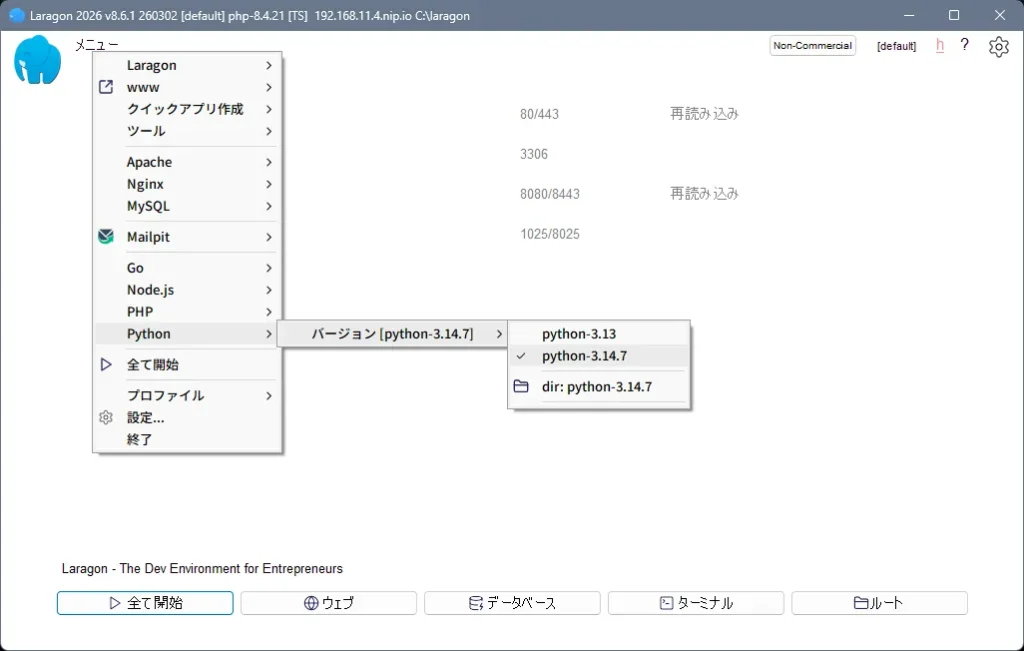This screenshot has width=1024, height=651.
Task: Open the settings gear icon at top right
Action: coord(999,46)
